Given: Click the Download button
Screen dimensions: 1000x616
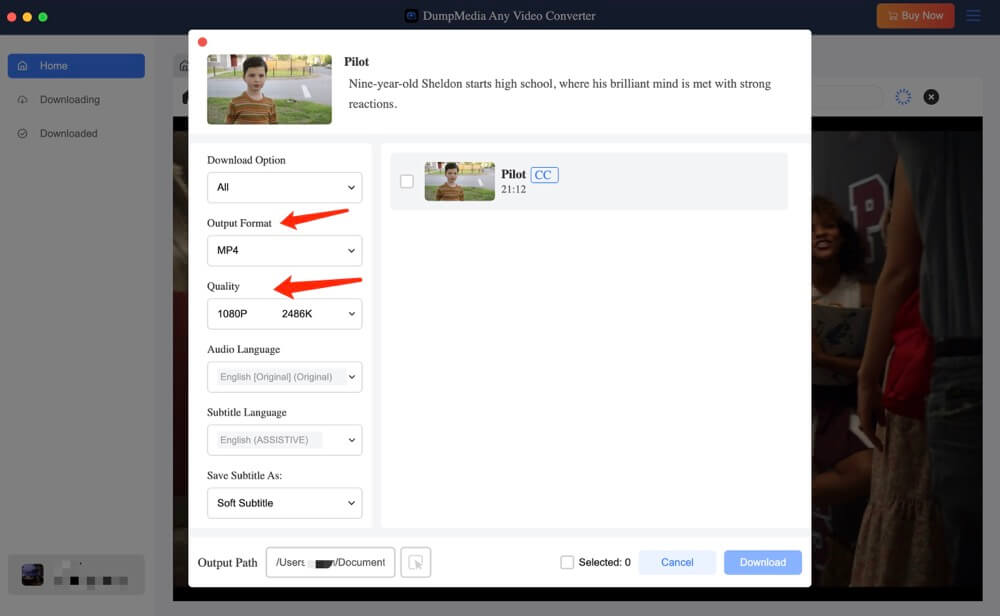Looking at the screenshot, I should point(763,562).
